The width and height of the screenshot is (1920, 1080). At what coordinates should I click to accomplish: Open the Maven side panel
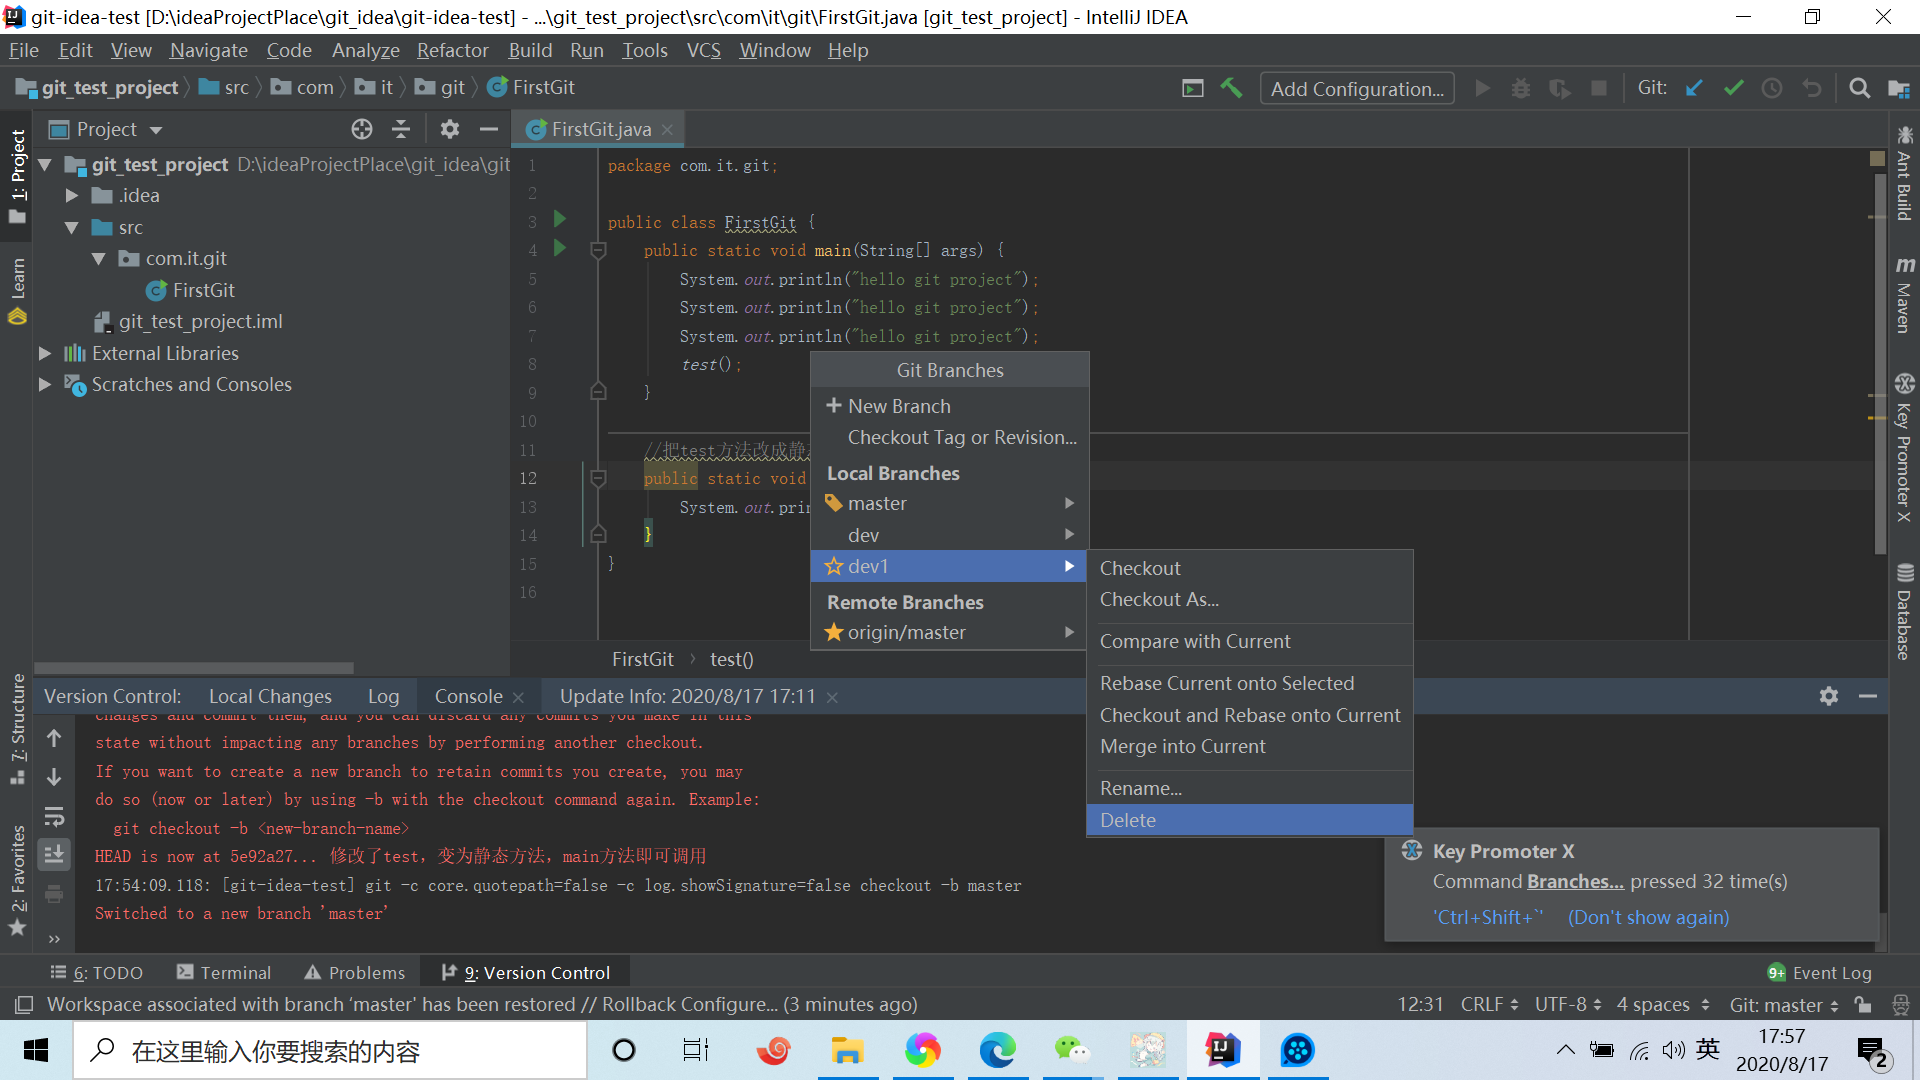[1904, 294]
